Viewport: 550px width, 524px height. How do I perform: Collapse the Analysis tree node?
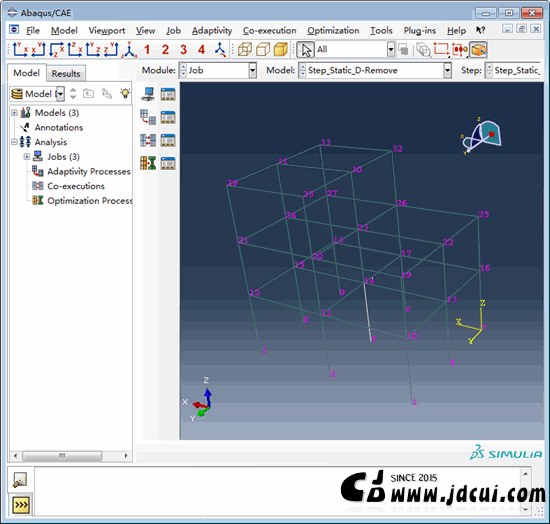coord(14,142)
